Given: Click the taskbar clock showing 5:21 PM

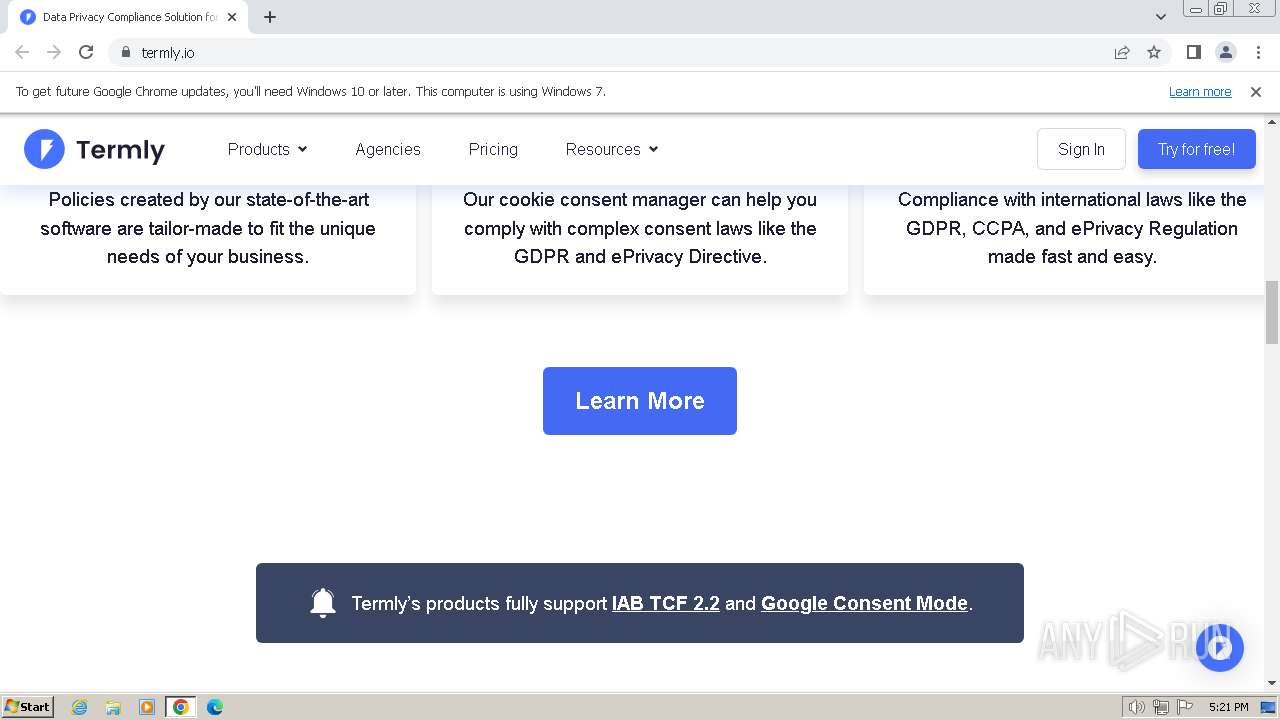Looking at the screenshot, I should point(1228,707).
